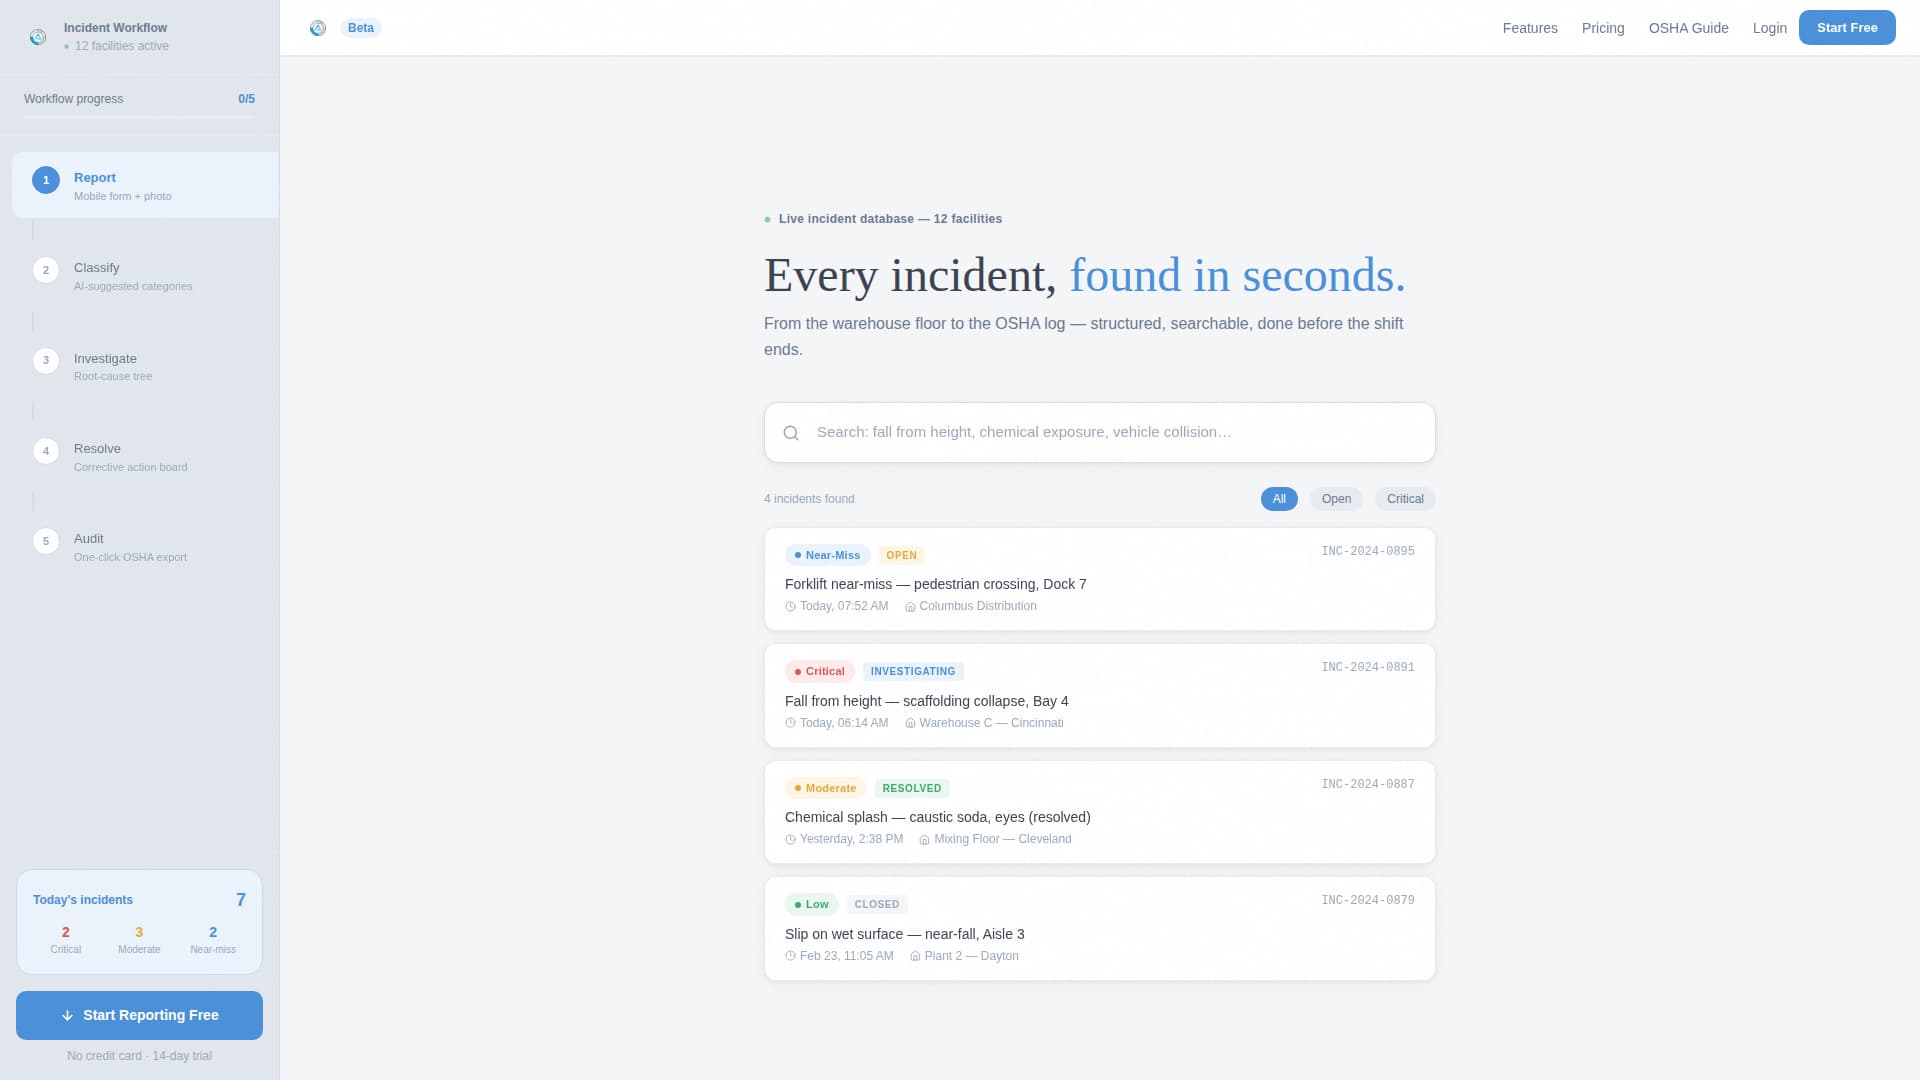Screen dimensions: 1920x1080
Task: Click the down arrow icon in Start Reporting Free
Action: click(68, 1016)
